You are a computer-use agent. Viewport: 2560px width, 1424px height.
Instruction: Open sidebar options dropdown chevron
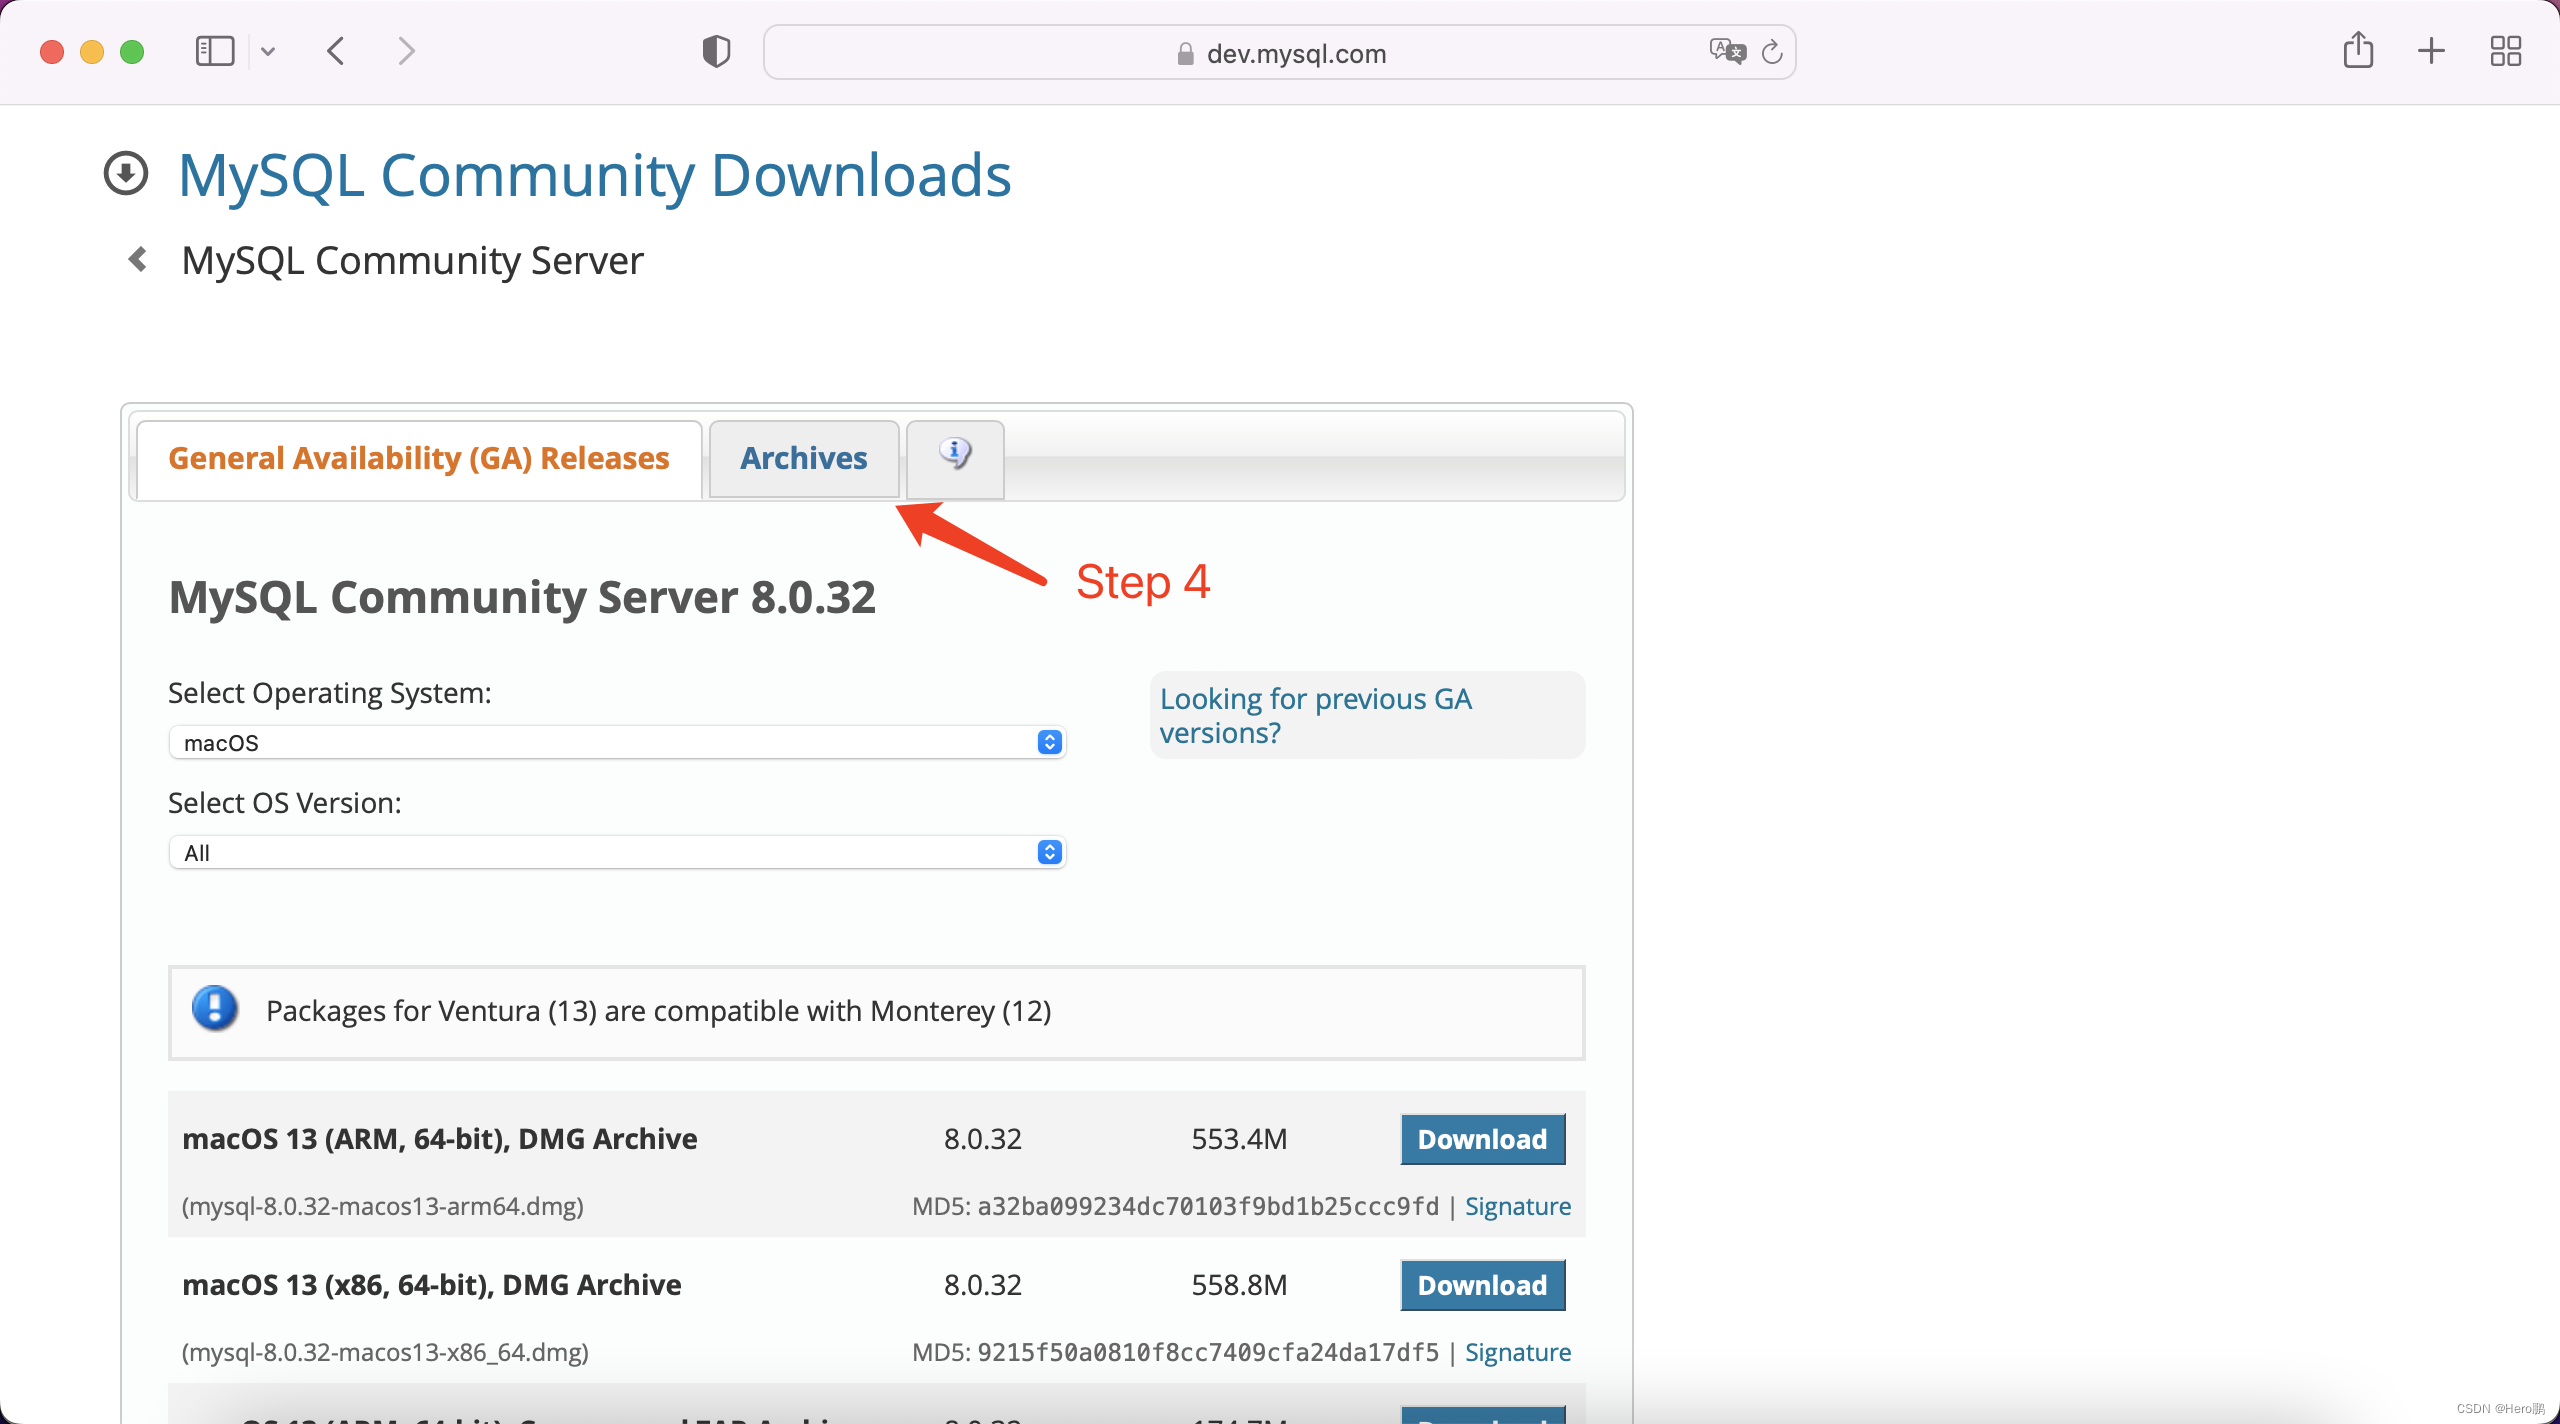tap(268, 52)
